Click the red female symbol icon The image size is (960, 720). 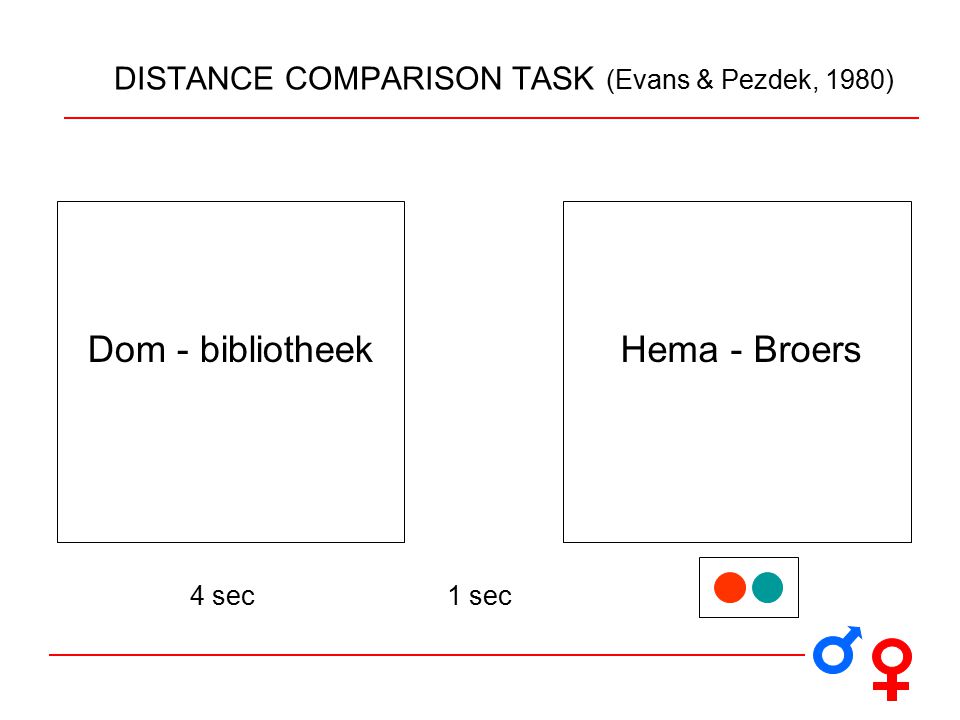(892, 670)
